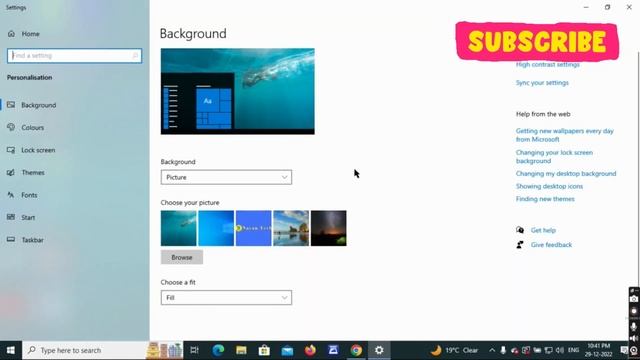
Task: Click the Get help link
Action: tap(543, 230)
